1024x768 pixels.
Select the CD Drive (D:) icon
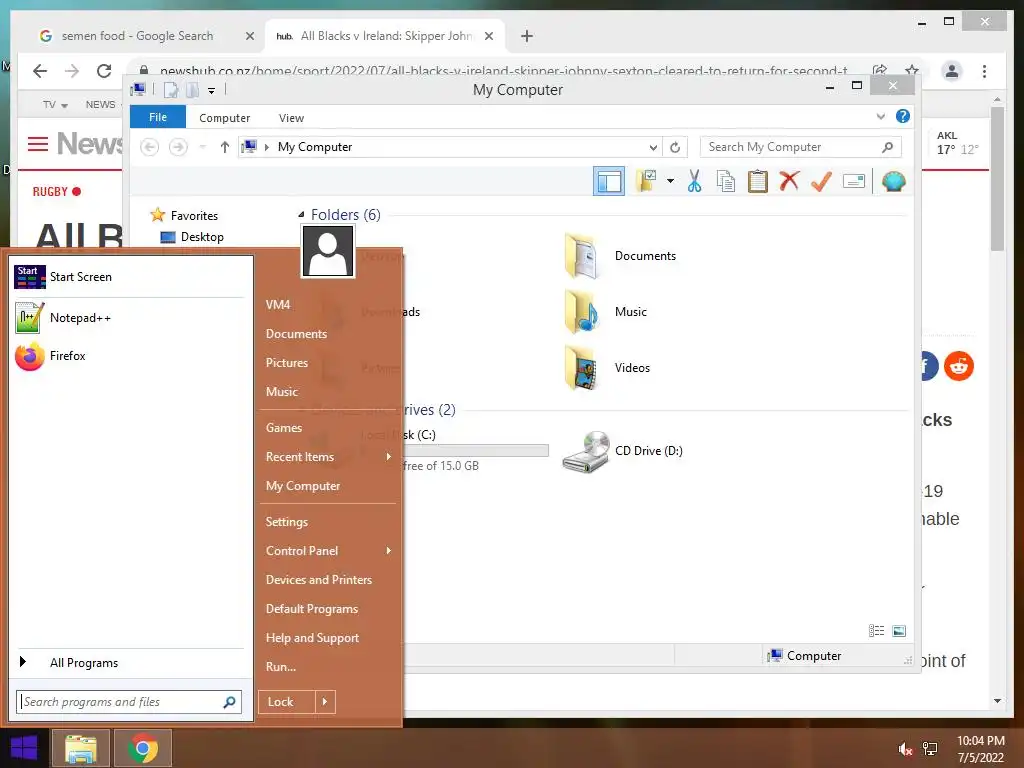[586, 451]
